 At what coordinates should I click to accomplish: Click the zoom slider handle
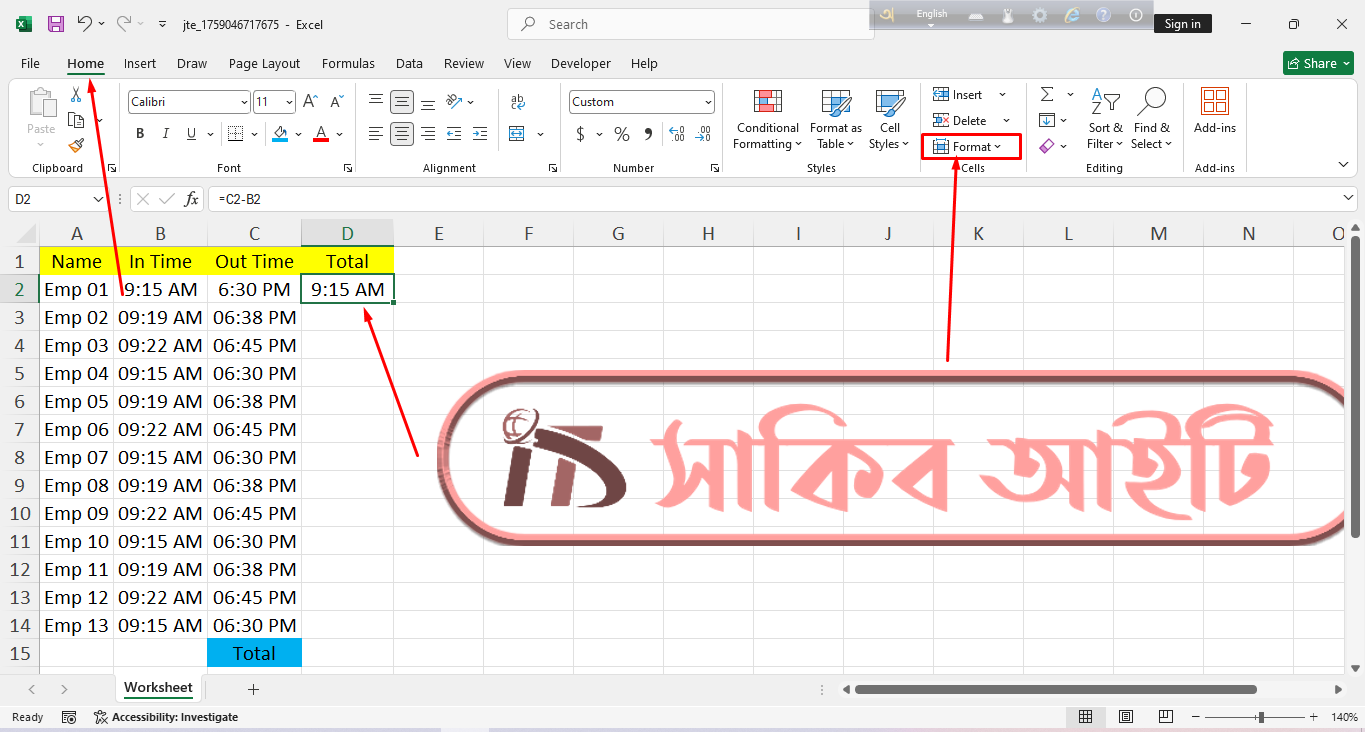[x=1261, y=717]
